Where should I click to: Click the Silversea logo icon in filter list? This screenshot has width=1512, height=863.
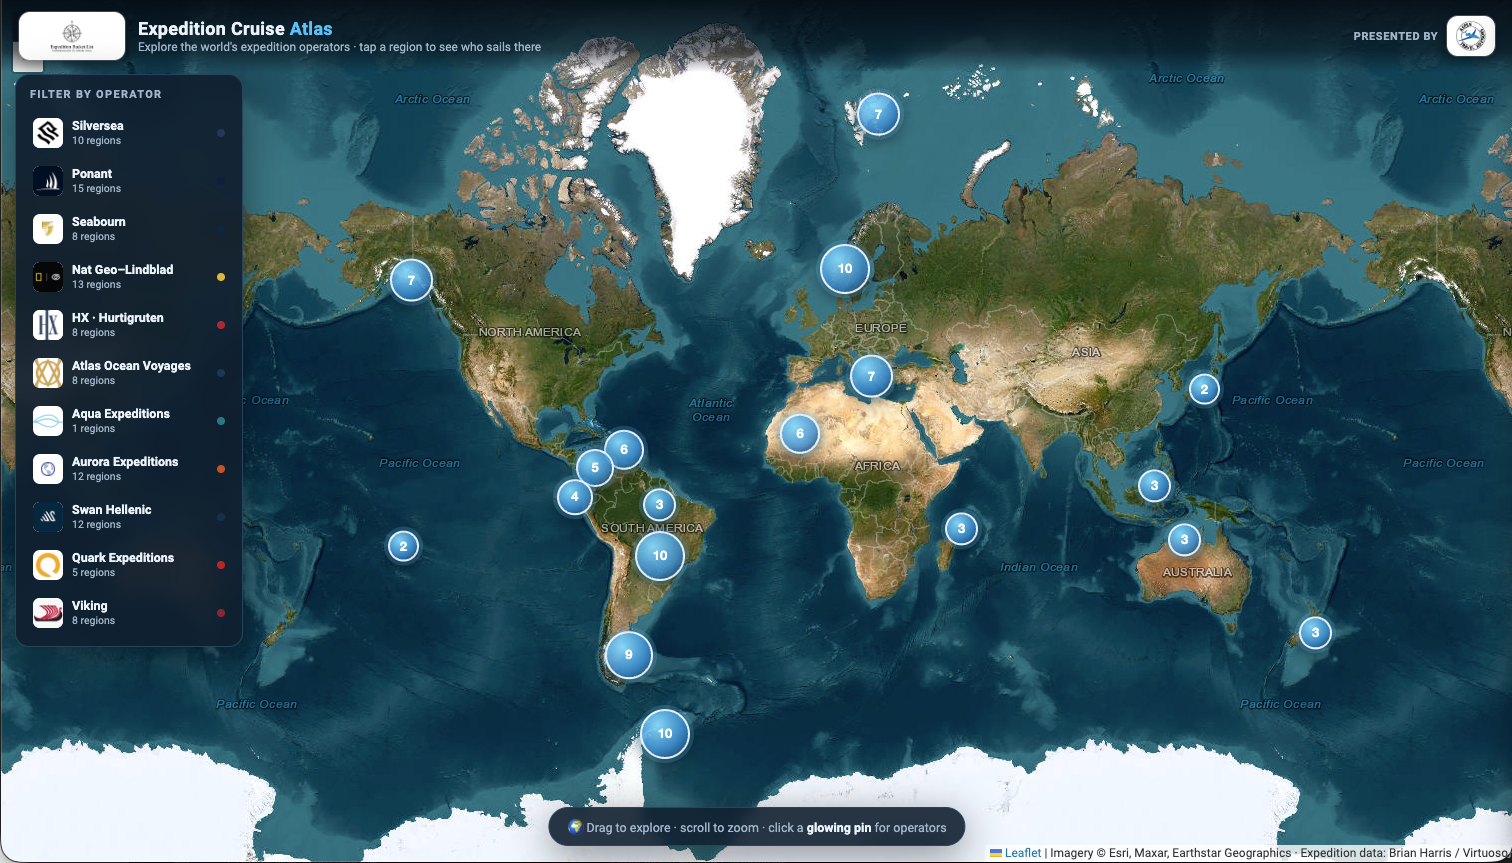48,133
